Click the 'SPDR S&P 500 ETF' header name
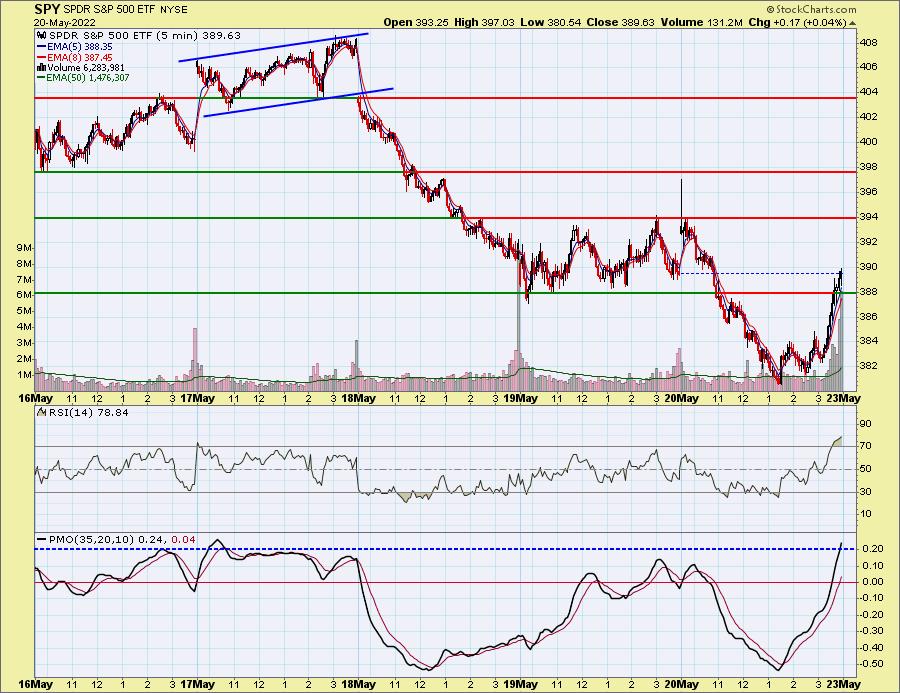The height and width of the screenshot is (693, 900). (x=108, y=10)
